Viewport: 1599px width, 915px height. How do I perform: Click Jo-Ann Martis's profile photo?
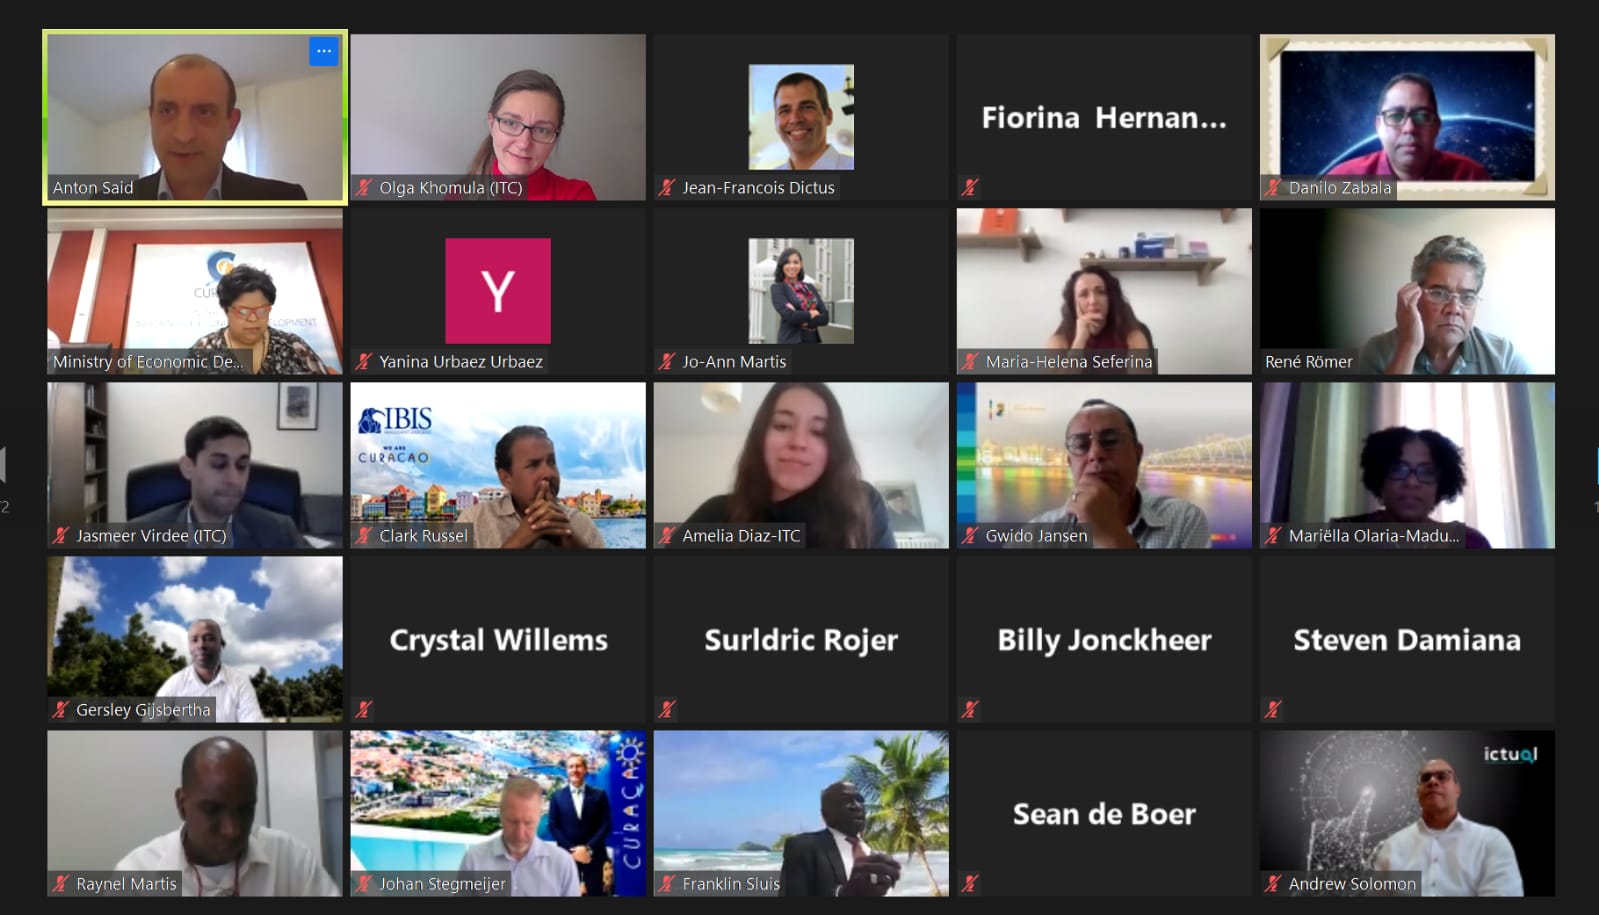801,291
